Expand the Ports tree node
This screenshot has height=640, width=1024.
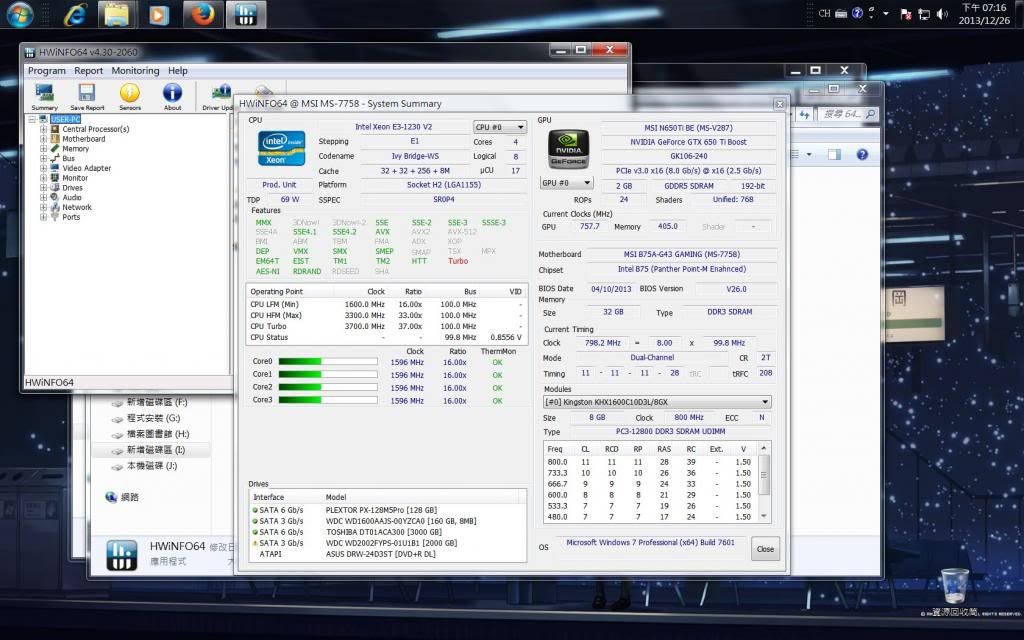click(x=43, y=217)
